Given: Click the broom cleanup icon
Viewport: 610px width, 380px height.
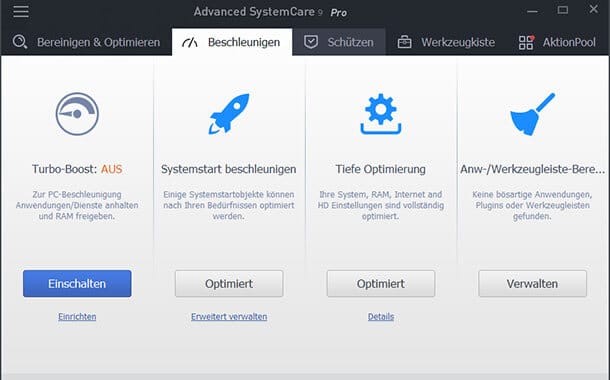Looking at the screenshot, I should click(532, 114).
